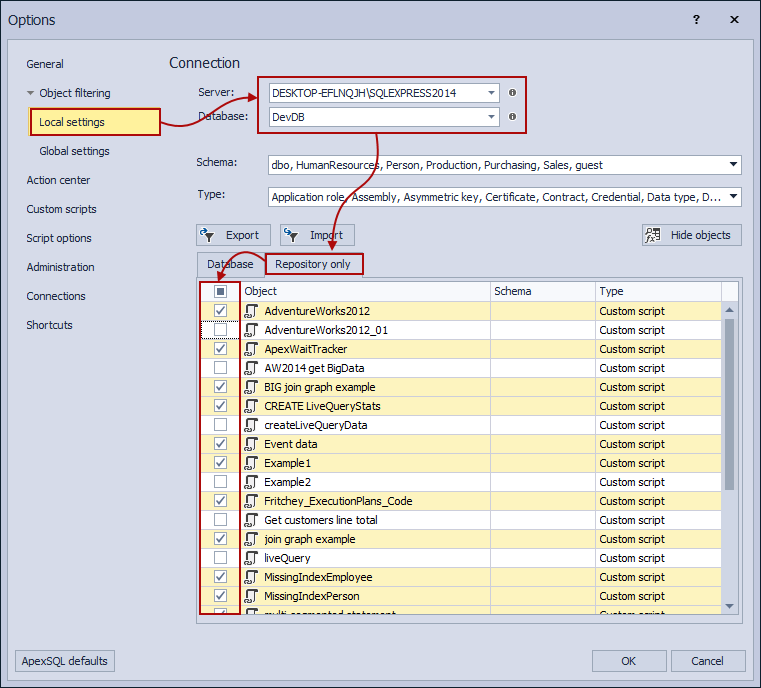Click the Help question mark icon
The width and height of the screenshot is (761, 688).
tap(696, 20)
